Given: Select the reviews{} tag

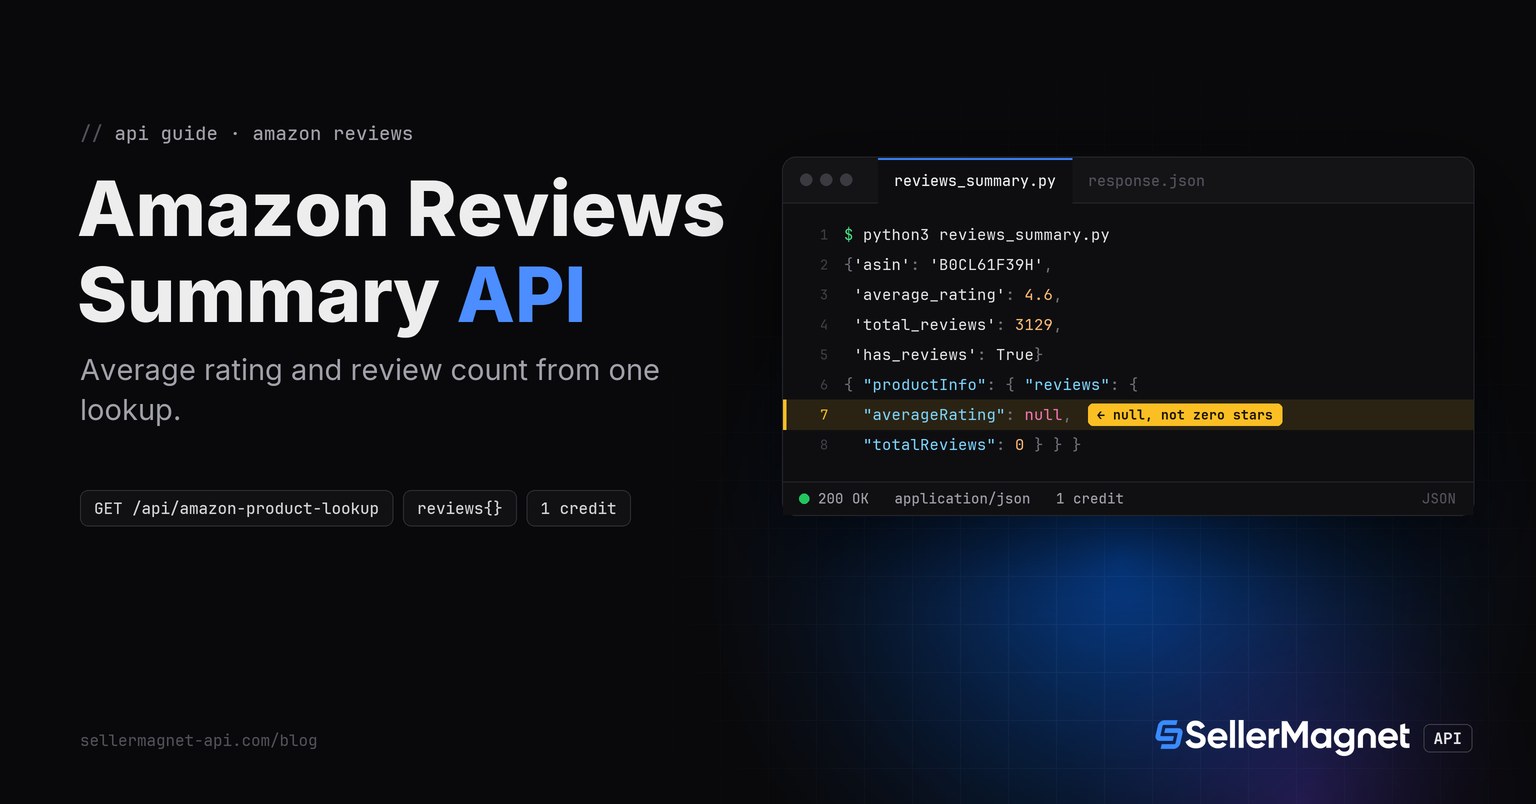Looking at the screenshot, I should [x=459, y=508].
